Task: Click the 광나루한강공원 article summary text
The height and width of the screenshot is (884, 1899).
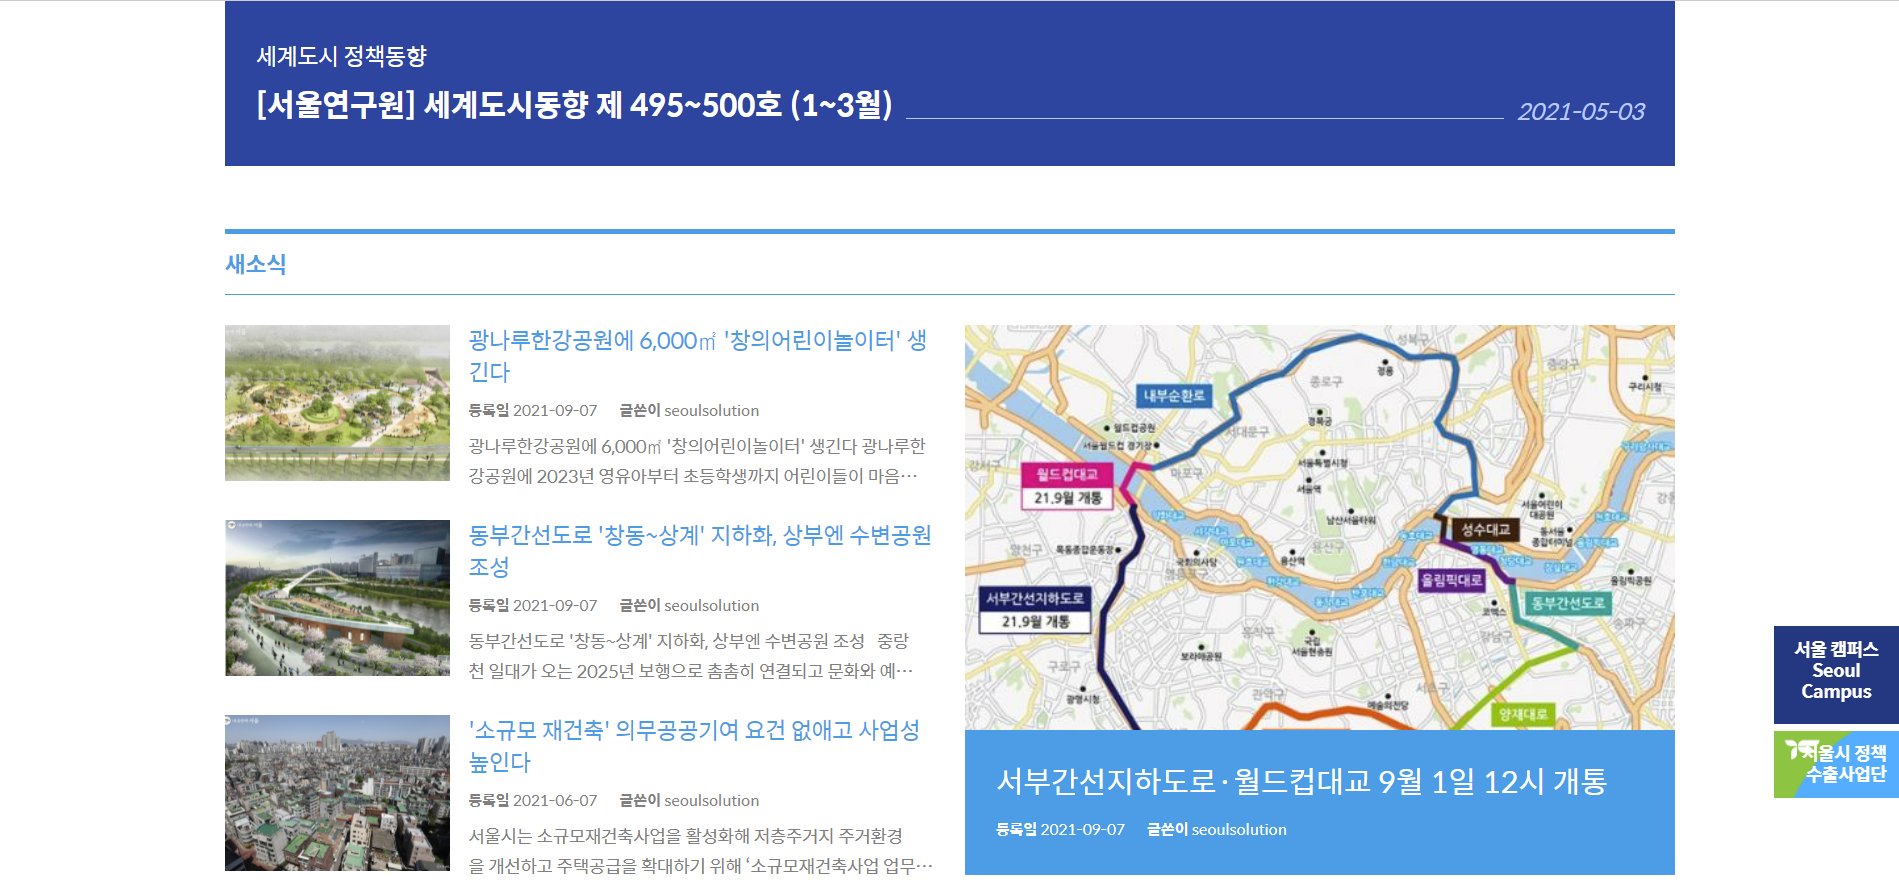Action: click(x=696, y=461)
